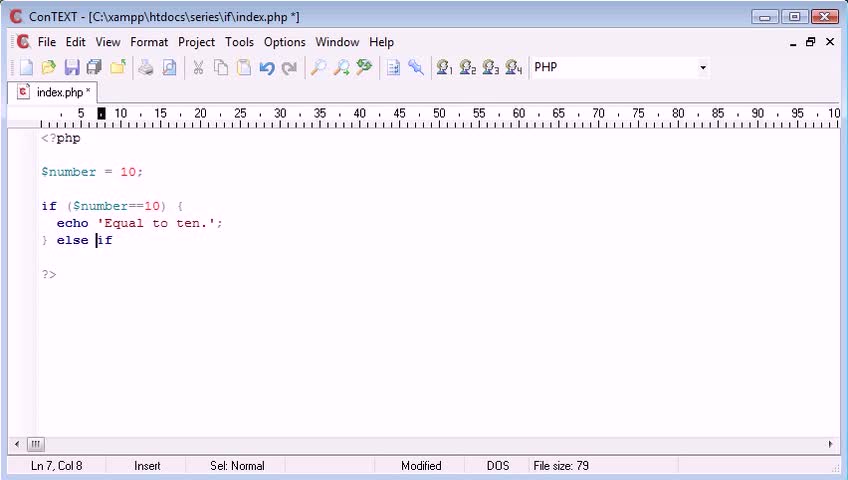Viewport: 848px width, 480px height.
Task: Save the file using floppy disk icon
Action: tap(71, 68)
